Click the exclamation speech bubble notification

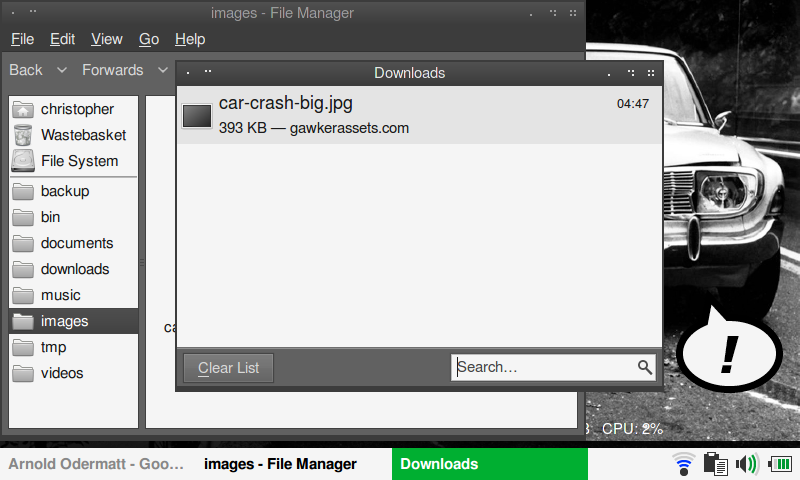(729, 349)
